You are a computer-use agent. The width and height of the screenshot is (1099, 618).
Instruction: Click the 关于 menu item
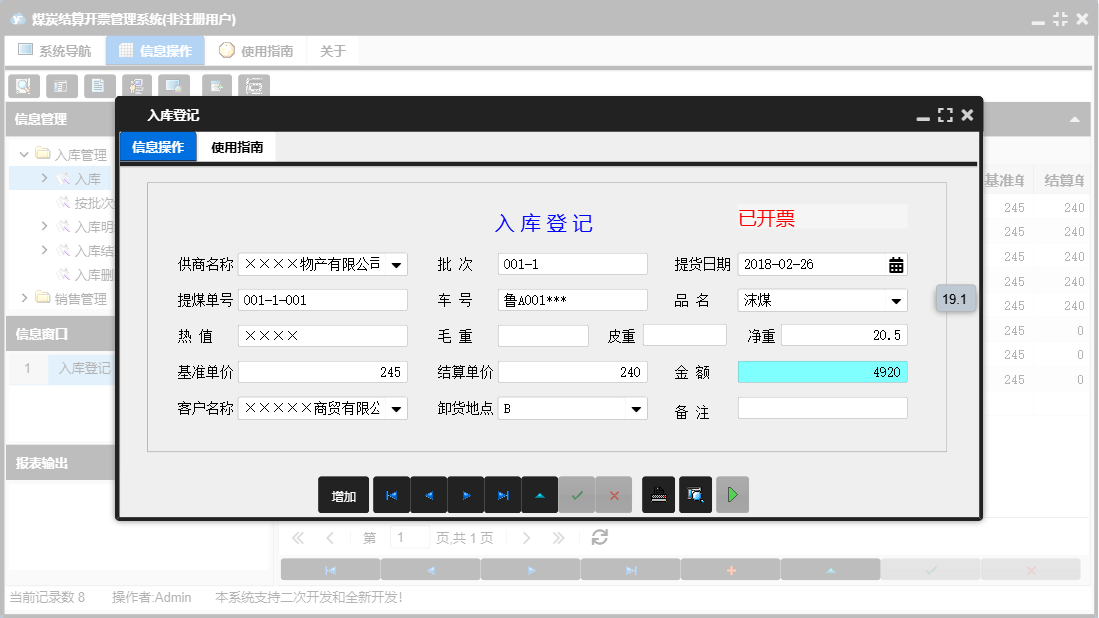click(332, 49)
